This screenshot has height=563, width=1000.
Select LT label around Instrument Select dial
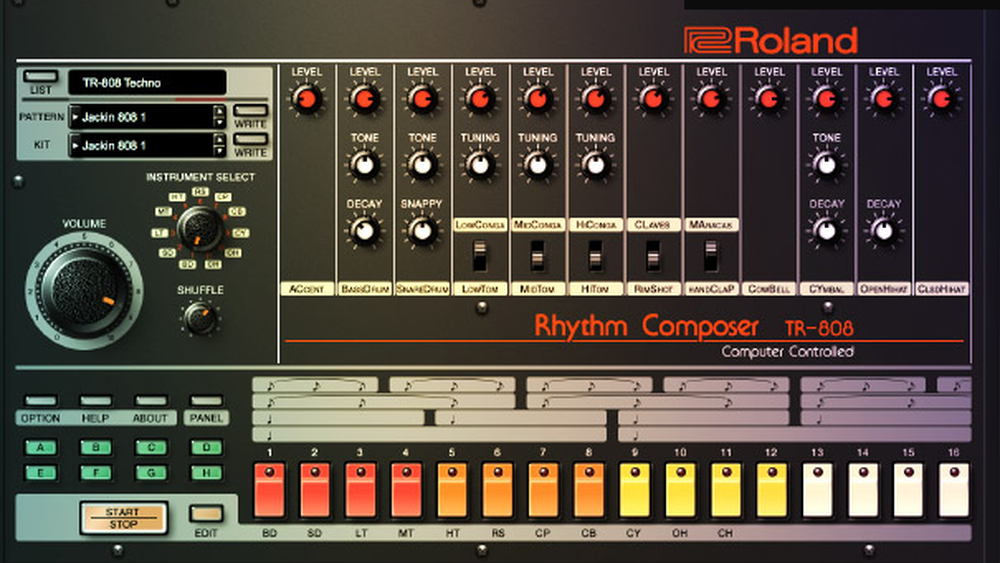click(159, 233)
